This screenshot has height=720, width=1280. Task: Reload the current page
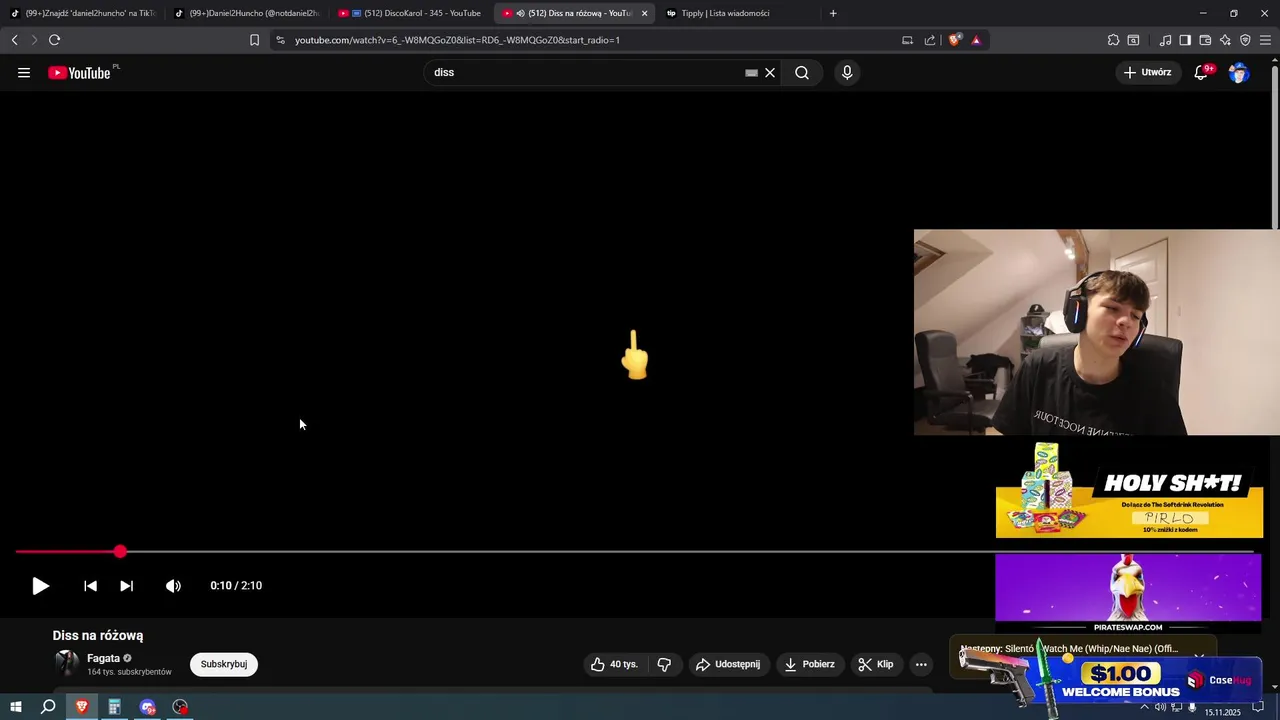point(54,40)
